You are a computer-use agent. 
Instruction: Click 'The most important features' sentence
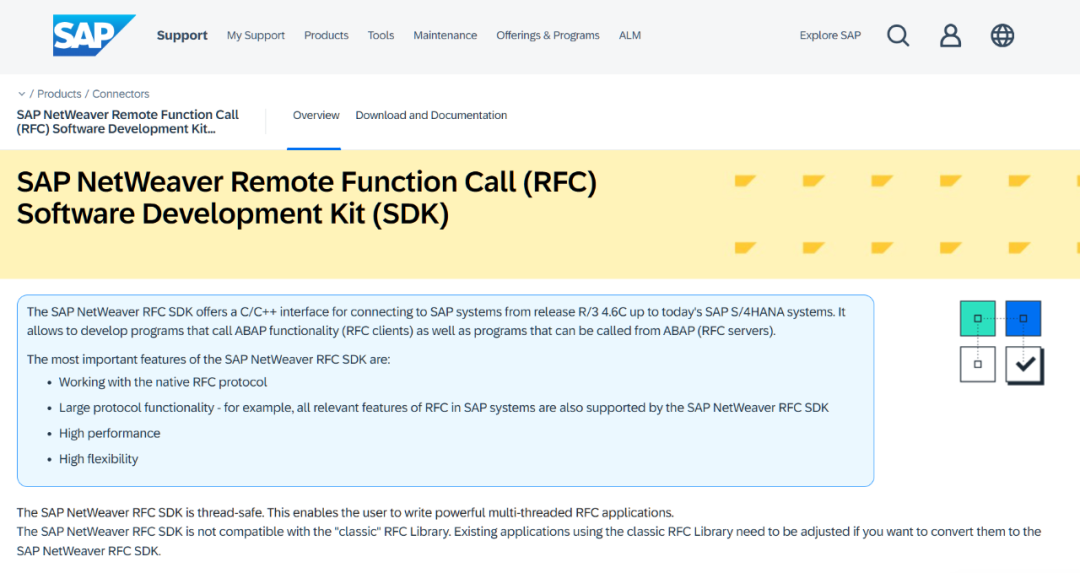click(208, 360)
